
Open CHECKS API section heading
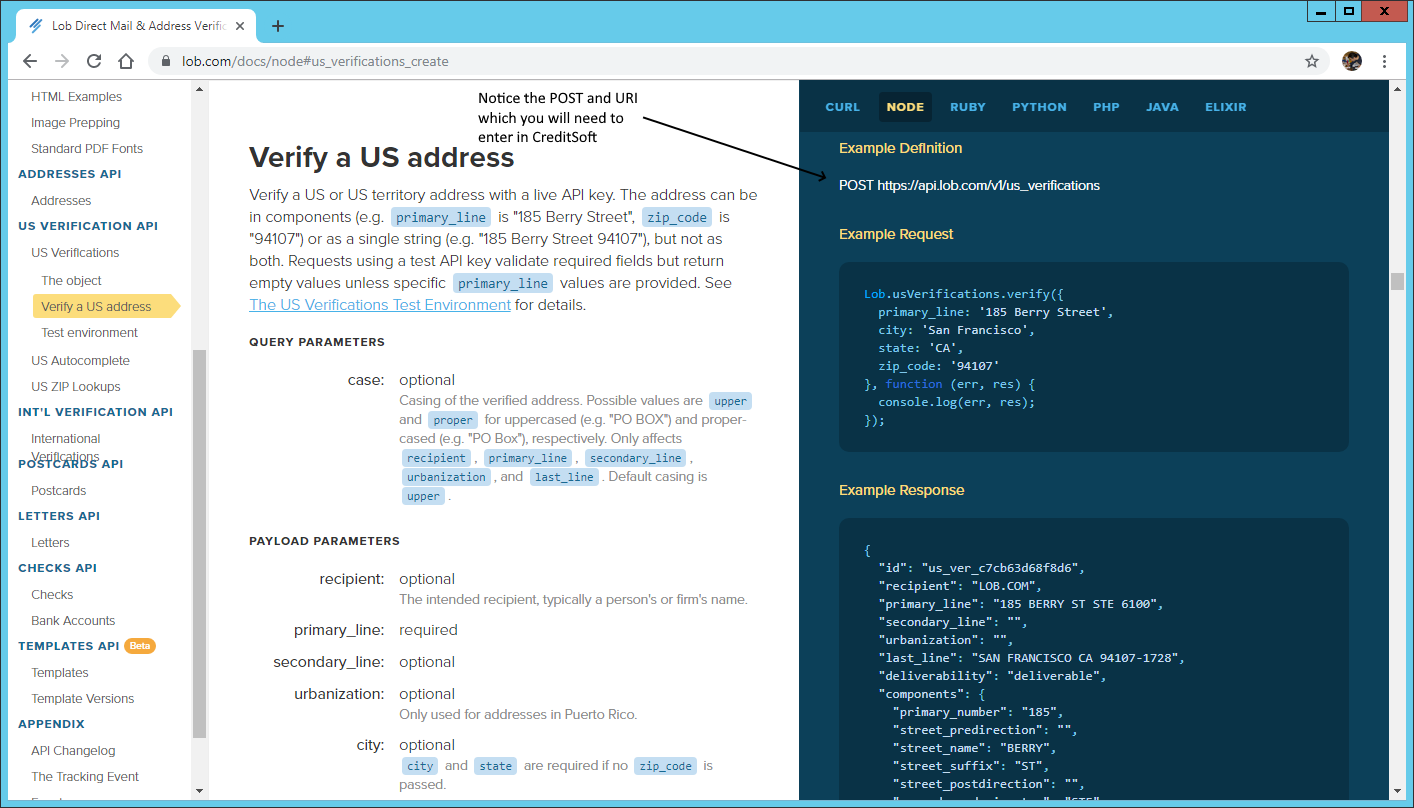click(x=57, y=568)
